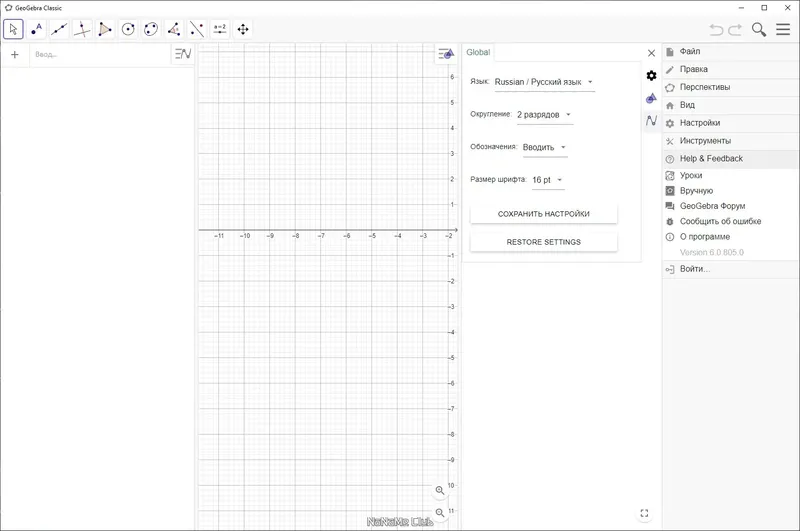Click the plus icon in Algebra view
The height and width of the screenshot is (531, 800).
(15, 55)
